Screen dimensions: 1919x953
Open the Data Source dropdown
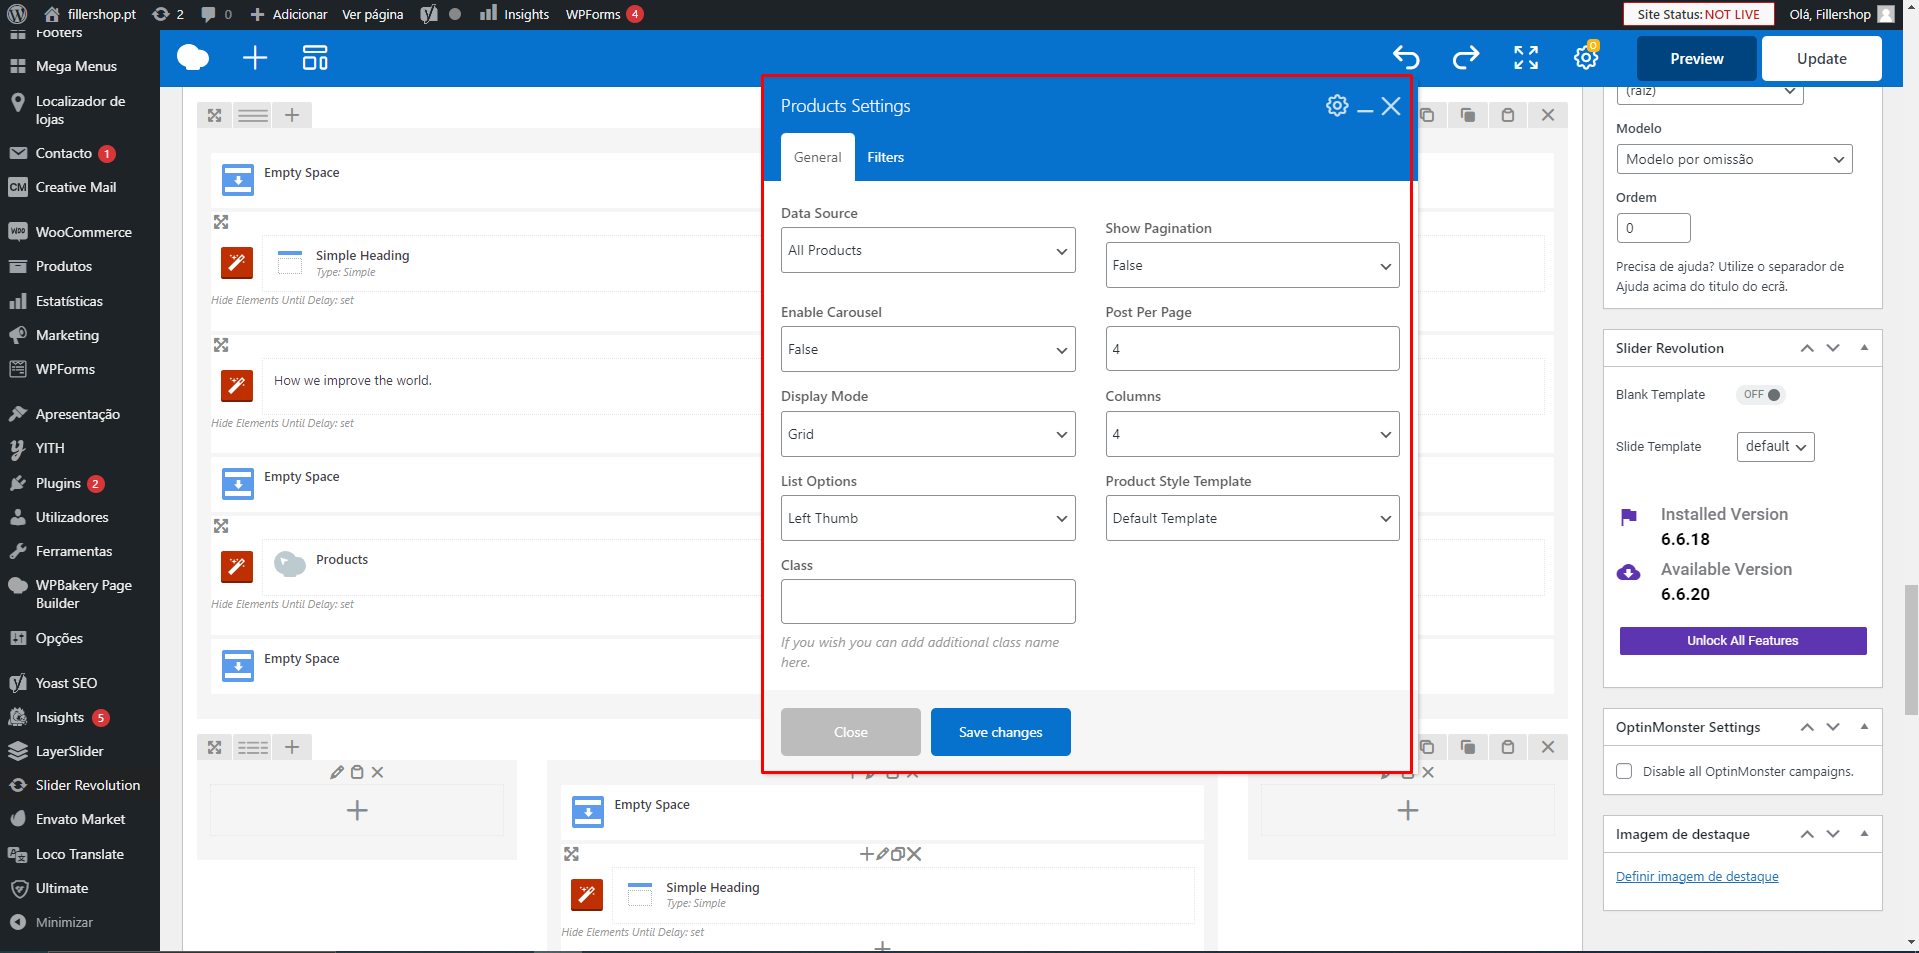[928, 250]
